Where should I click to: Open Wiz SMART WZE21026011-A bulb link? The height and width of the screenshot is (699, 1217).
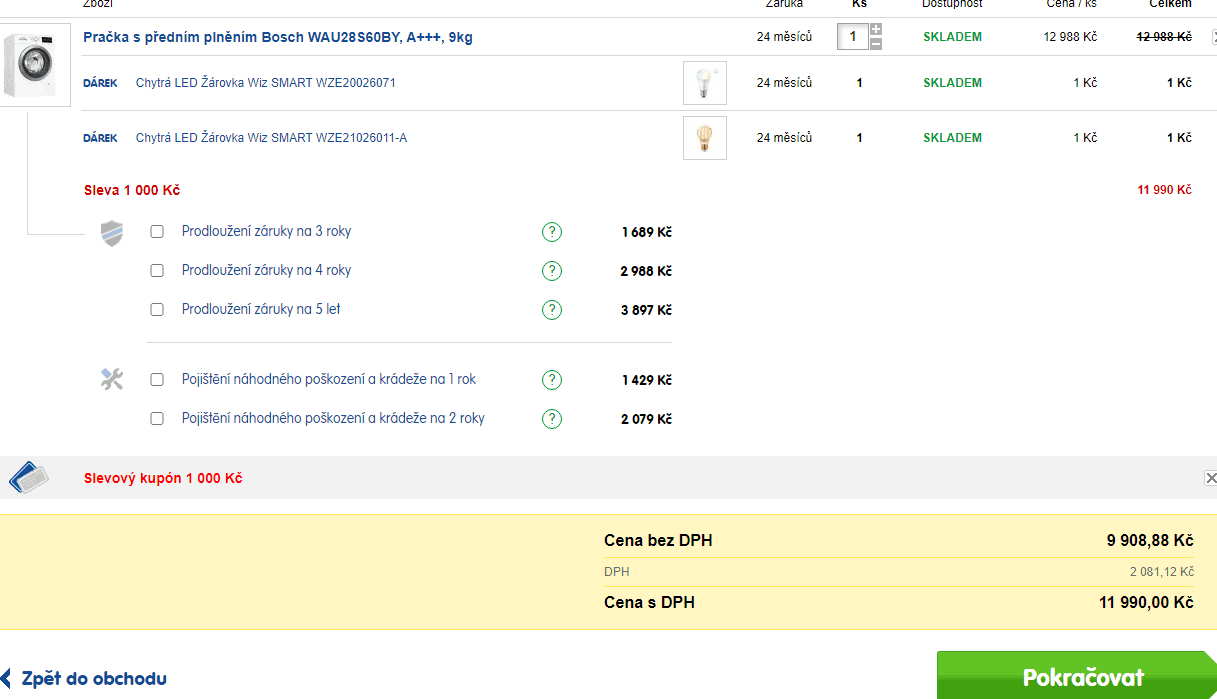point(271,138)
